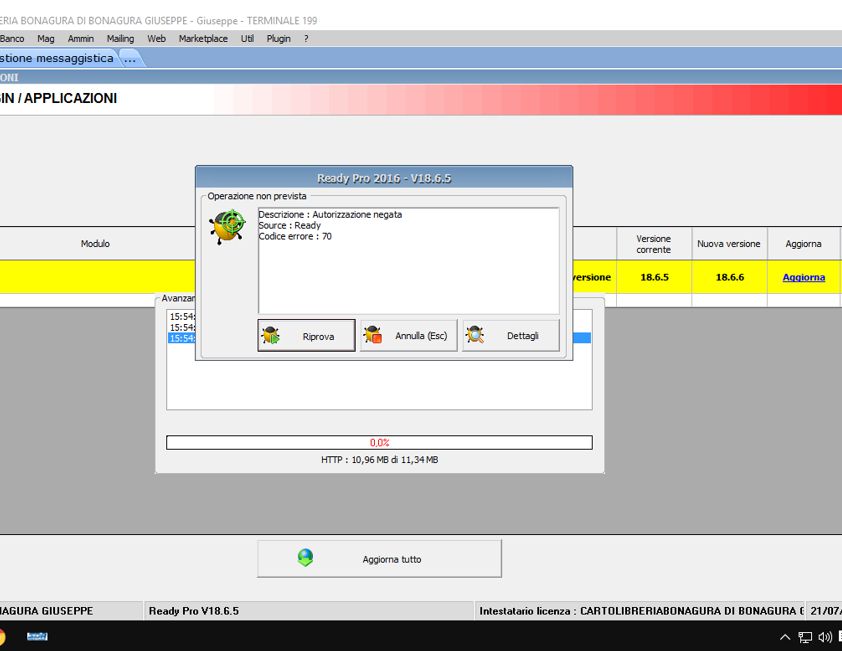This screenshot has width=842, height=651.
Task: Open the Util menu
Action: (247, 39)
